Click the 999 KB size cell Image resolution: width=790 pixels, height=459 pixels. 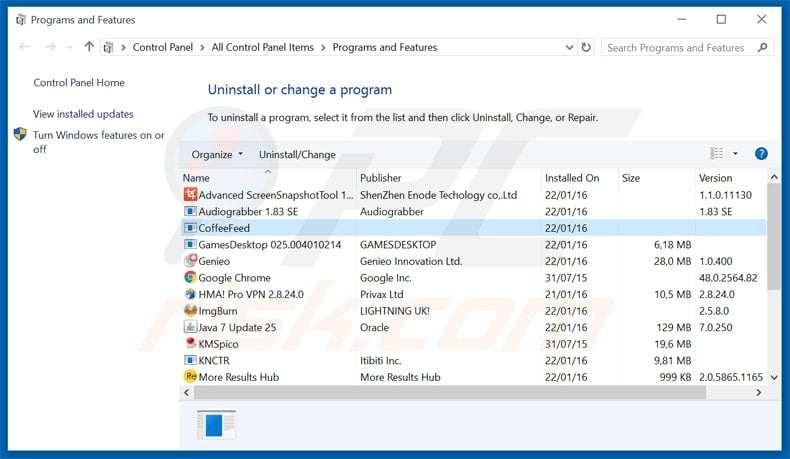675,377
